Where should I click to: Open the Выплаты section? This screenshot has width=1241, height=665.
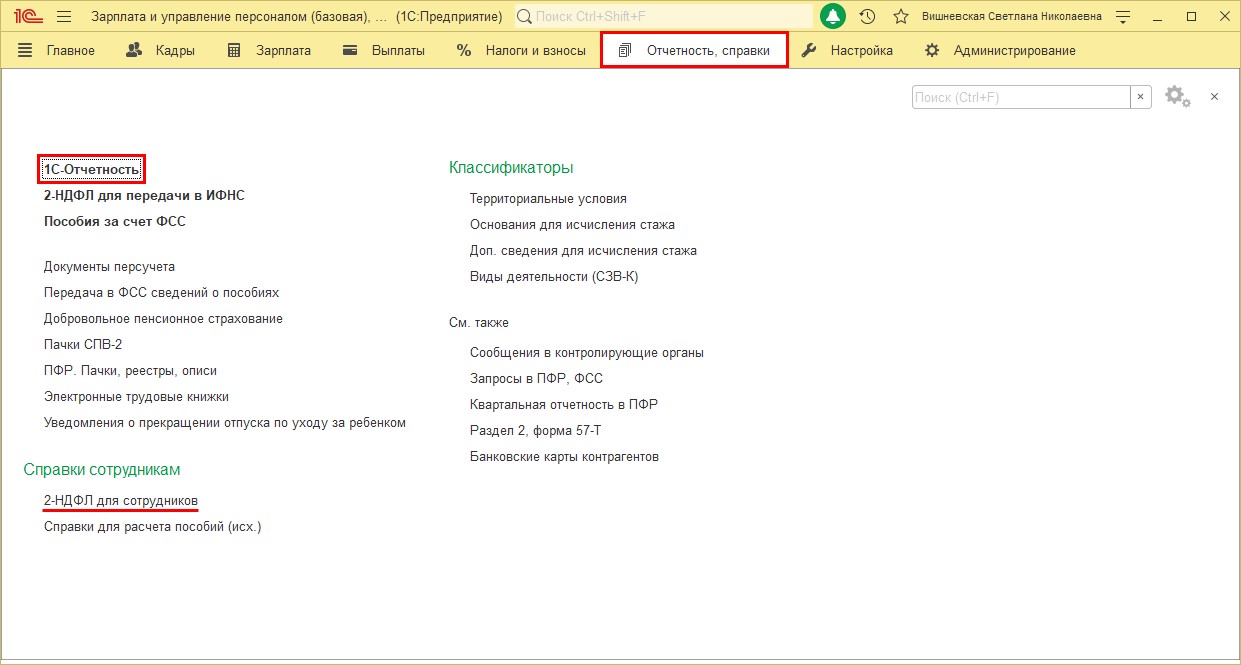pos(384,51)
